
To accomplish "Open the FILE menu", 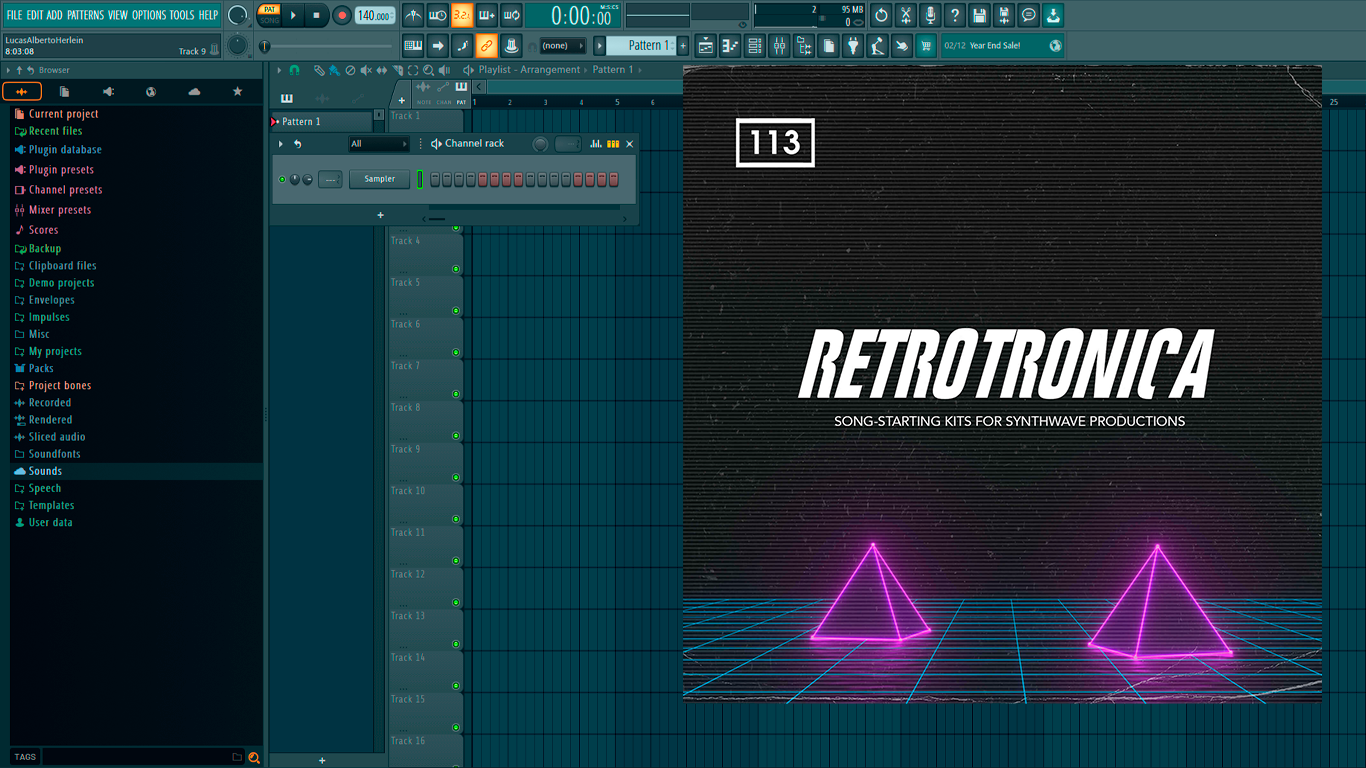I will coord(14,15).
